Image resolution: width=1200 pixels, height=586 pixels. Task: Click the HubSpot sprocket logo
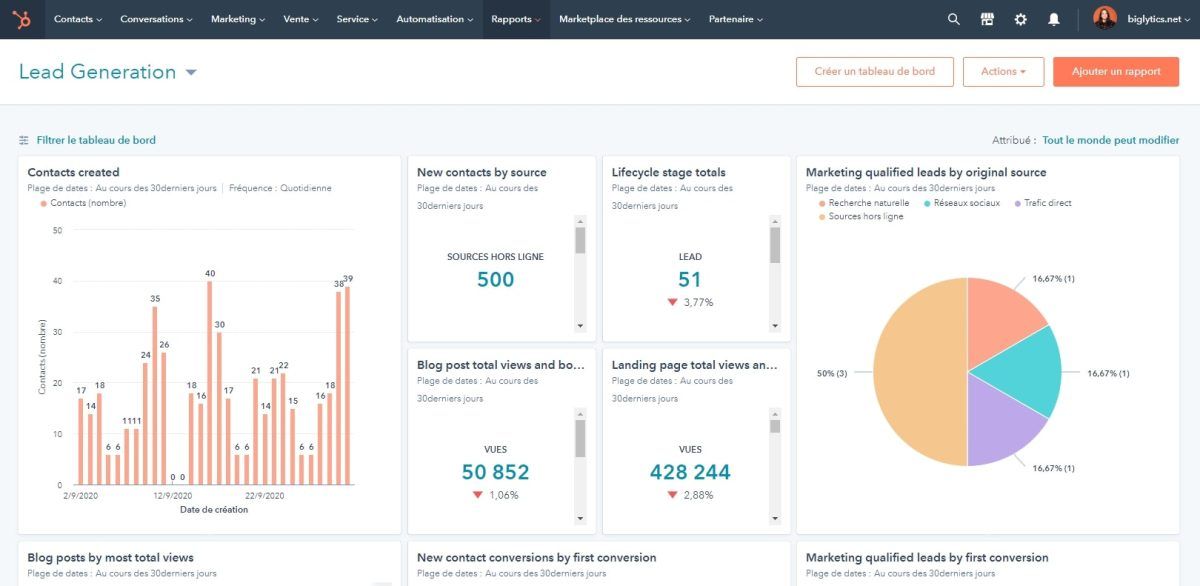point(24,18)
